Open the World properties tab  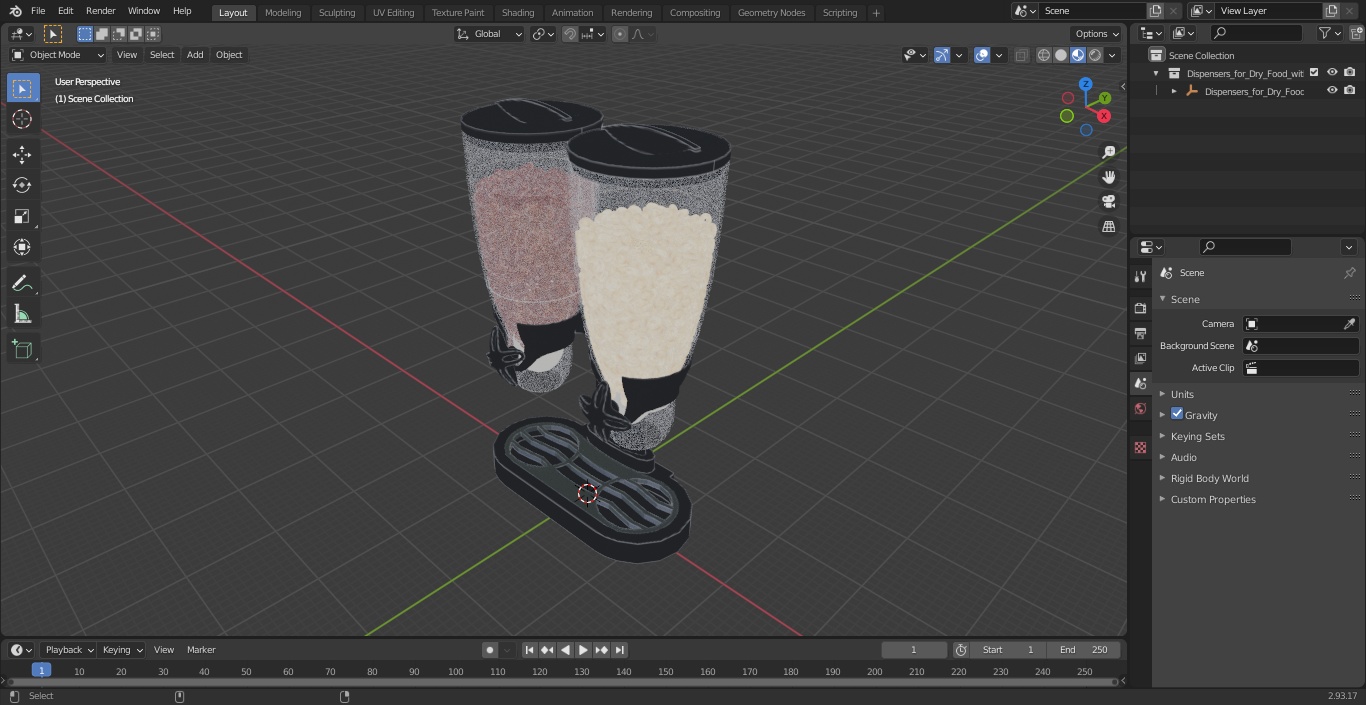point(1140,408)
